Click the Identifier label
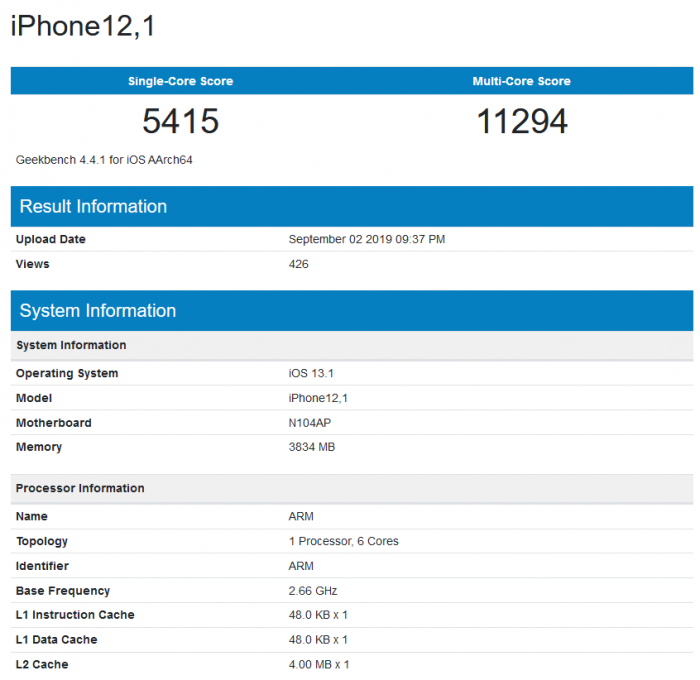This screenshot has width=700, height=680. click(42, 566)
